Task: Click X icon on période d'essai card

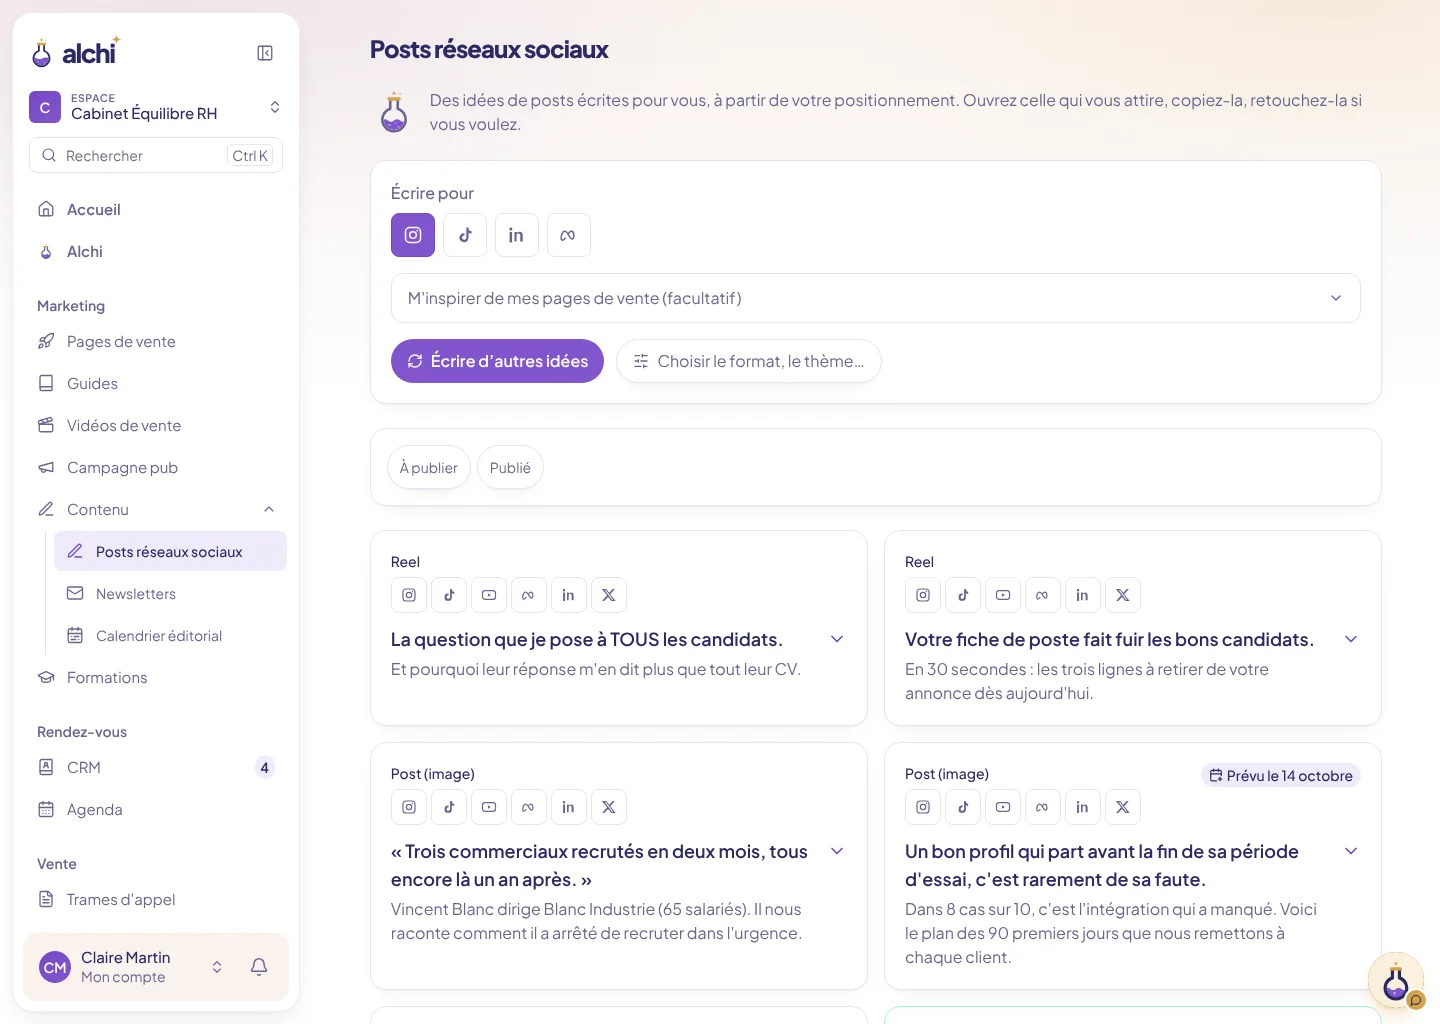Action: 1123,807
